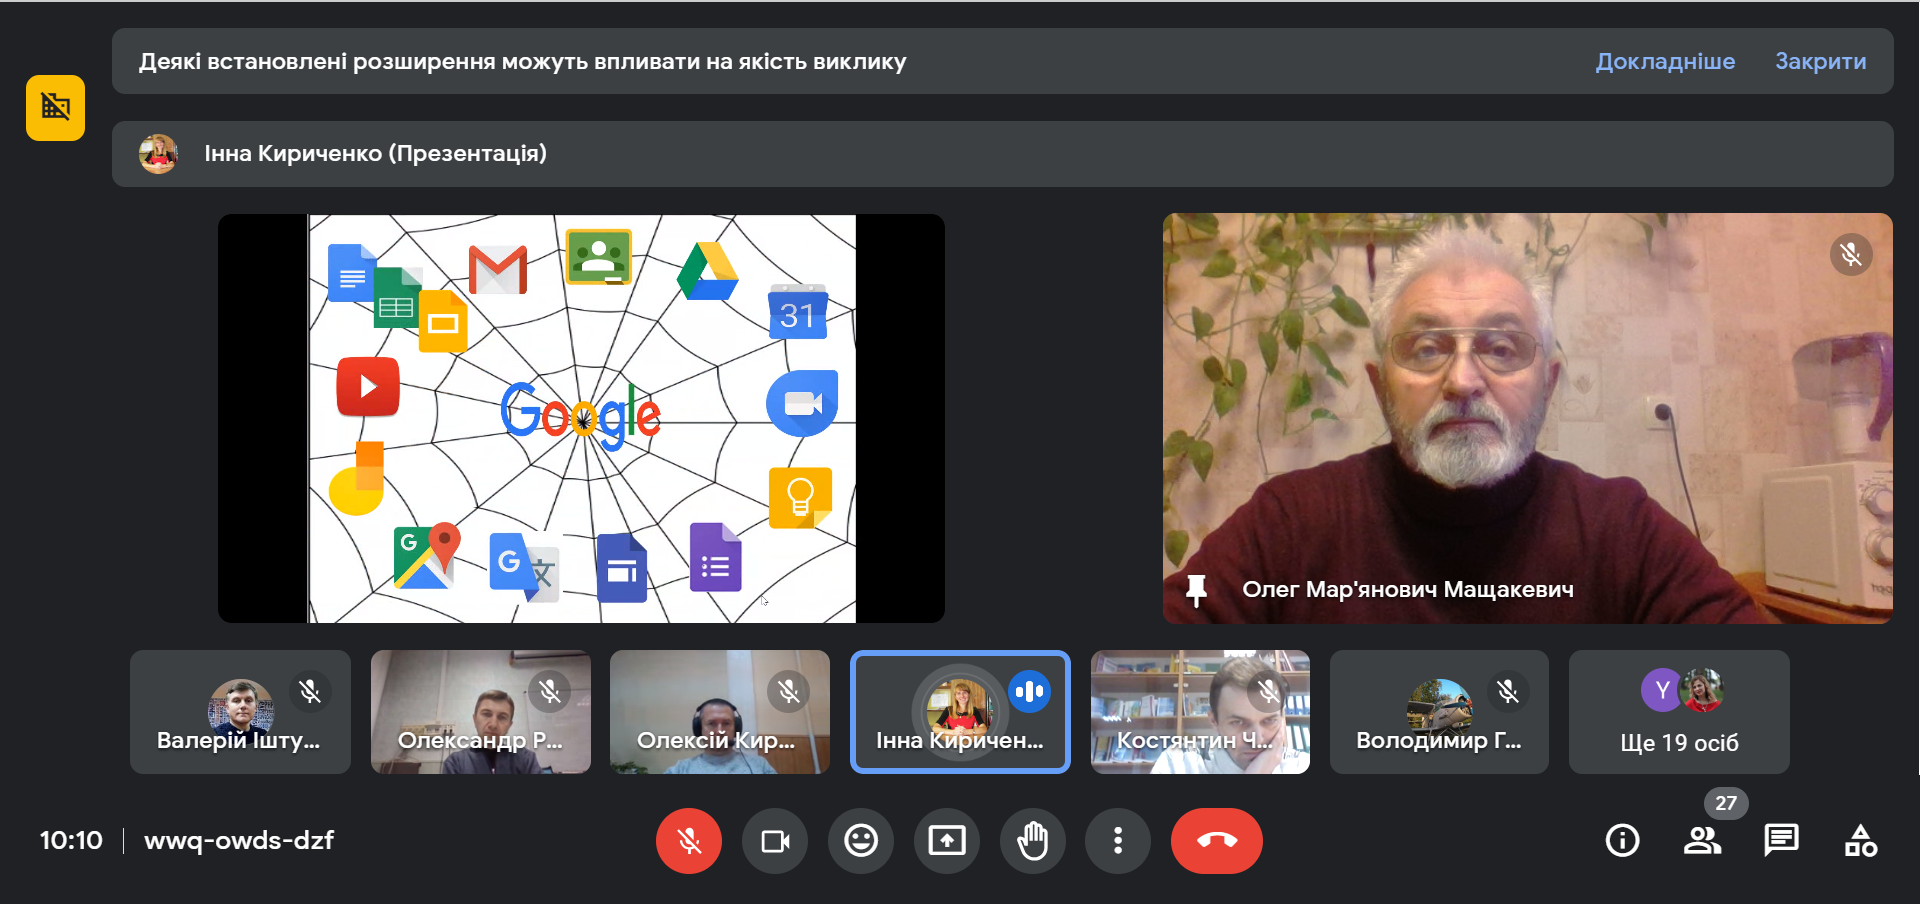Screen dimensions: 1920x904
Task: Click the Google Docs icon in the presentation
Action: click(350, 272)
